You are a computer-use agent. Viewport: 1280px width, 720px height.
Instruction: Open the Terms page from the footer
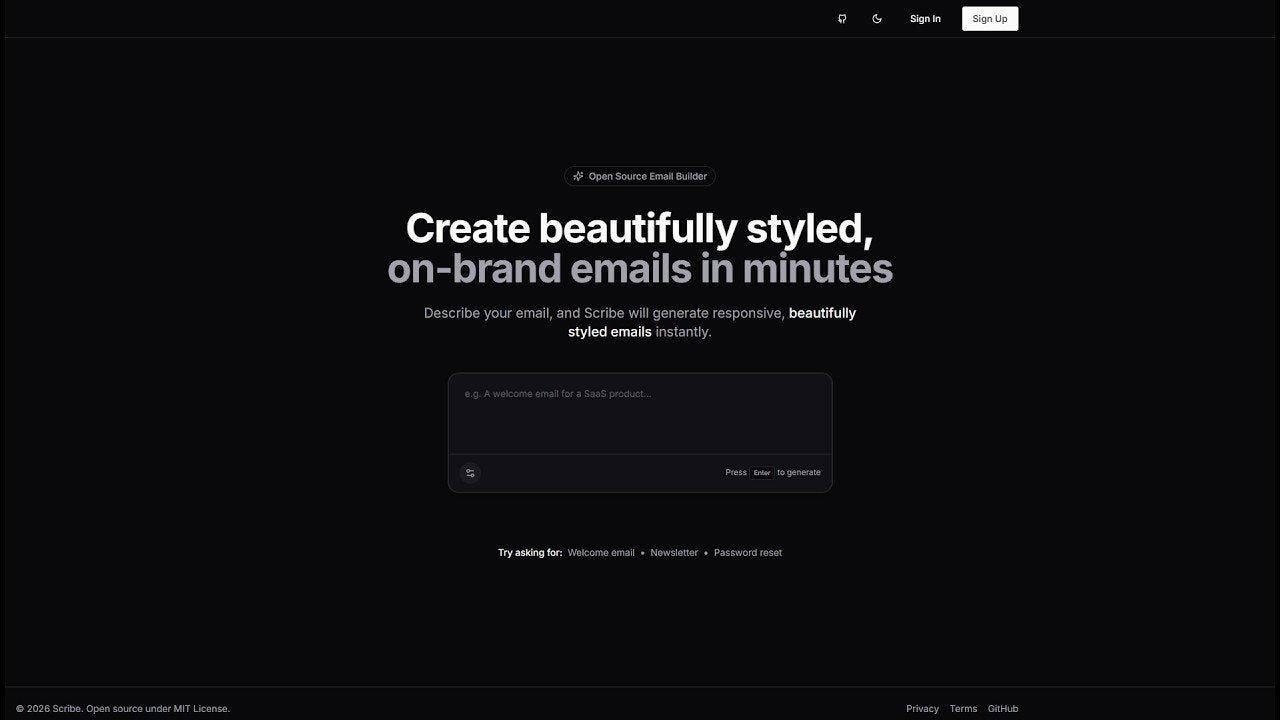(x=963, y=708)
